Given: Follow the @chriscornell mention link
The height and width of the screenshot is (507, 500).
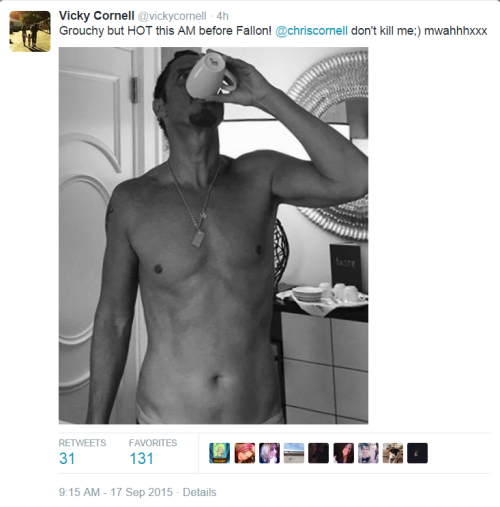Looking at the screenshot, I should pyautogui.click(x=311, y=31).
